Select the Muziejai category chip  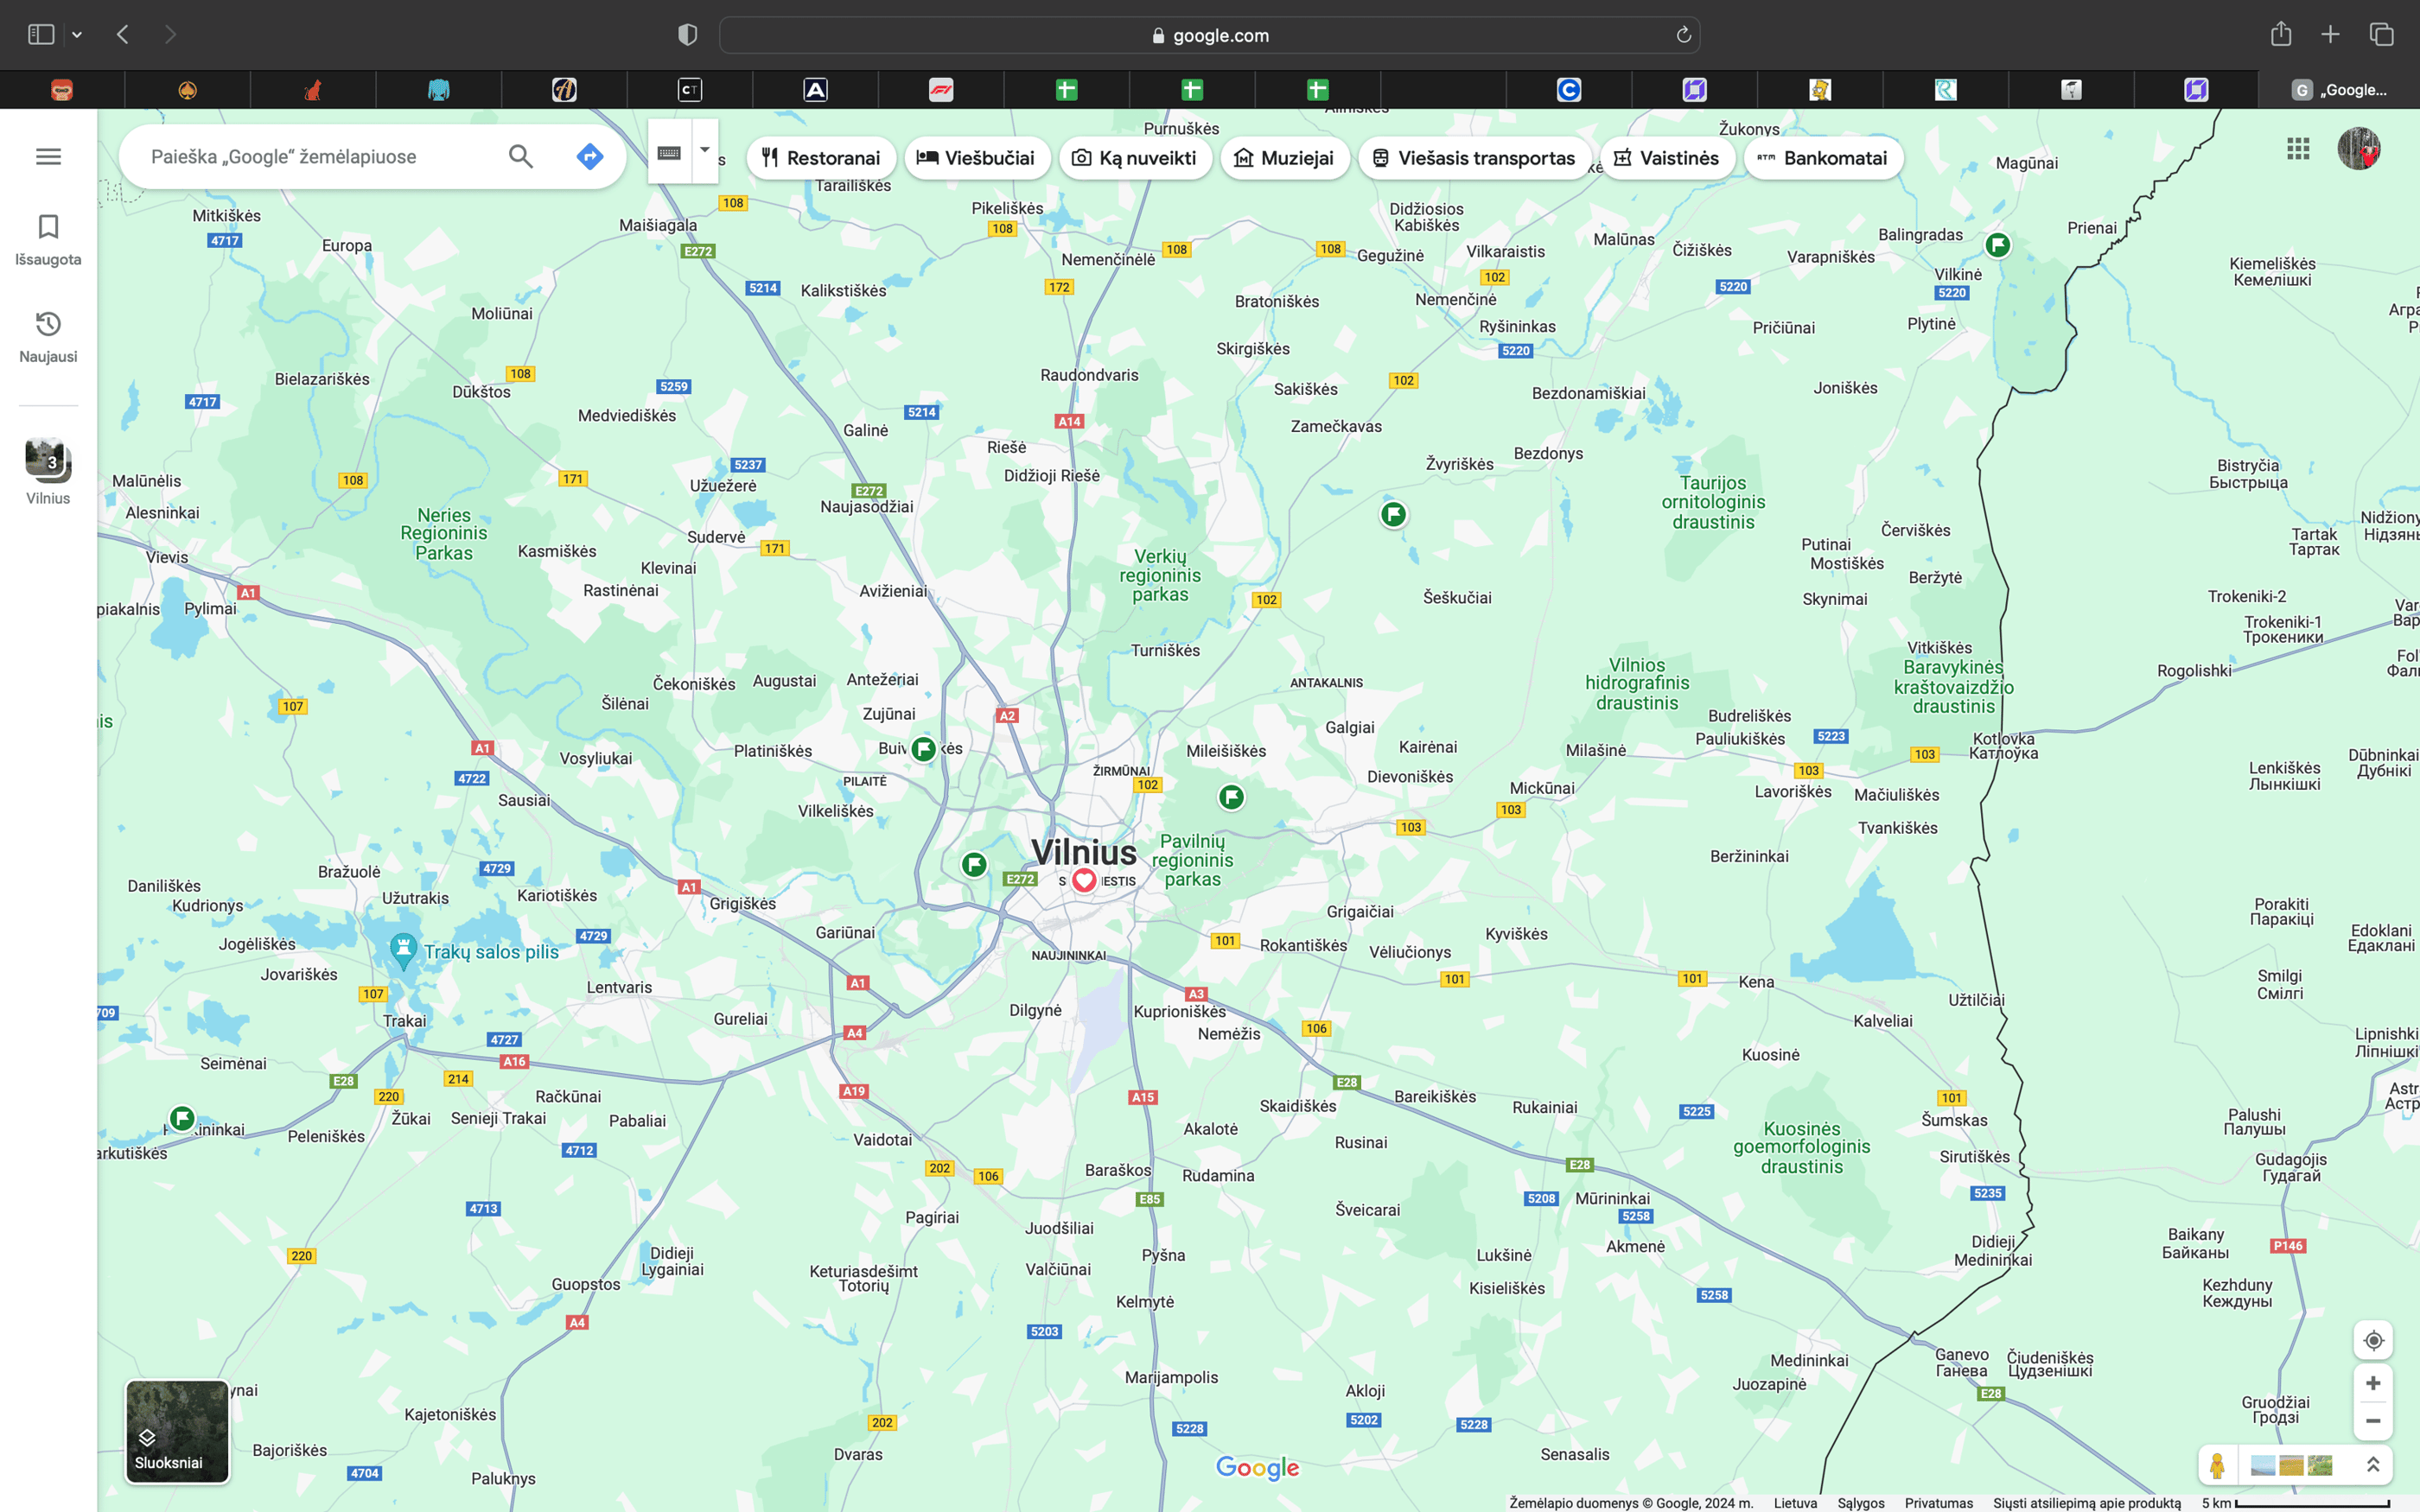click(1284, 158)
